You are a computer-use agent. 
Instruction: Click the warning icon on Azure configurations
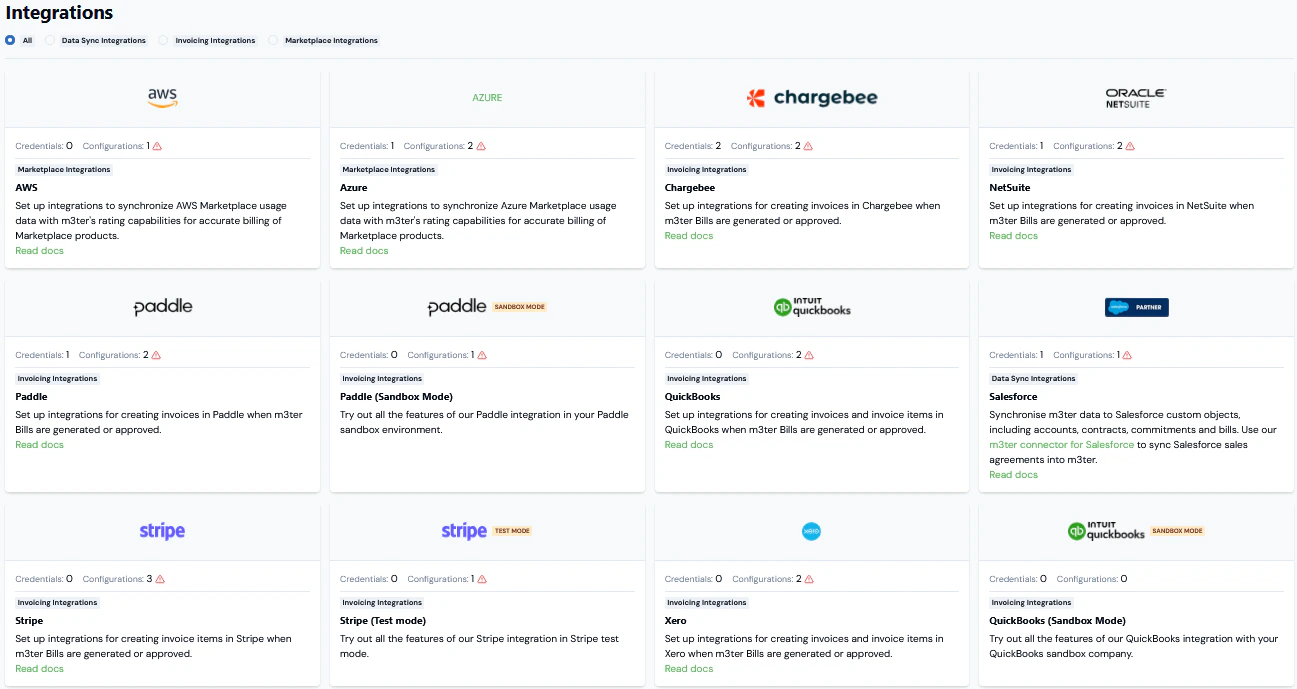(x=481, y=146)
